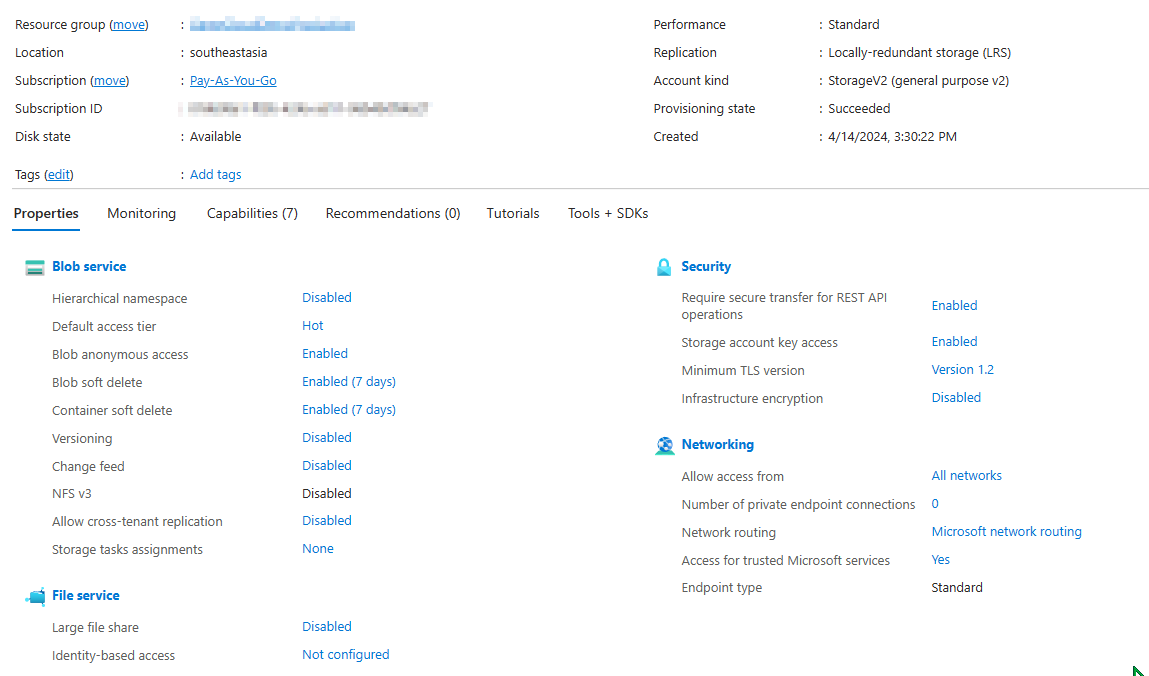Click Not configured for Identity-based access
Image resolution: width=1149 pixels, height=676 pixels.
(345, 654)
